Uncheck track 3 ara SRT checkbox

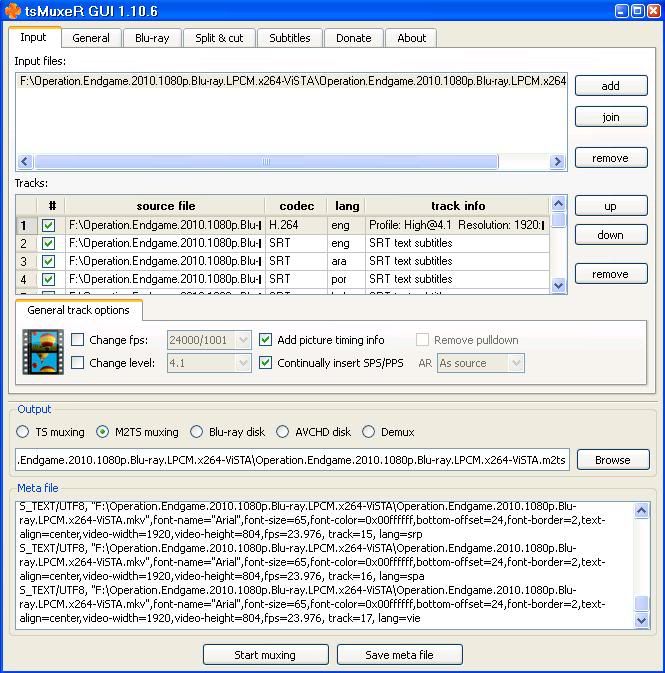click(49, 261)
